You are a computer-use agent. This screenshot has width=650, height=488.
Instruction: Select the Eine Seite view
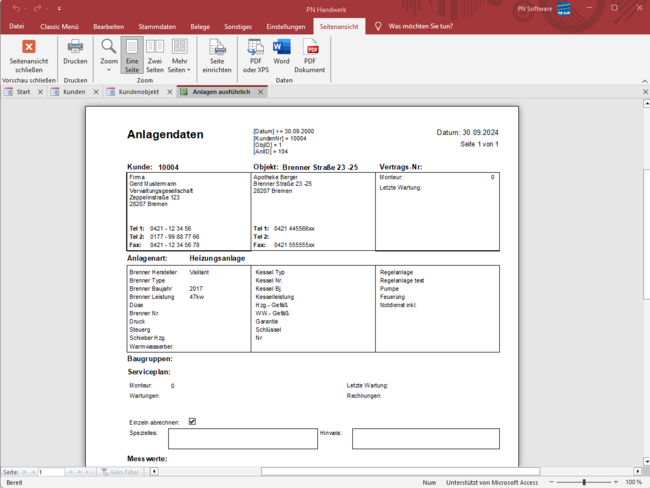pos(132,56)
